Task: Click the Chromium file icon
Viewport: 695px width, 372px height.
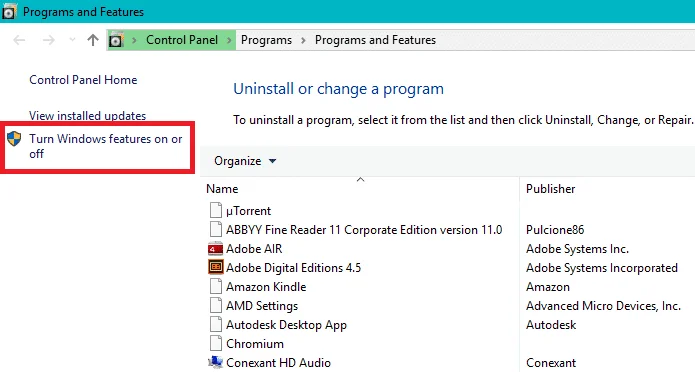Action: click(215, 344)
